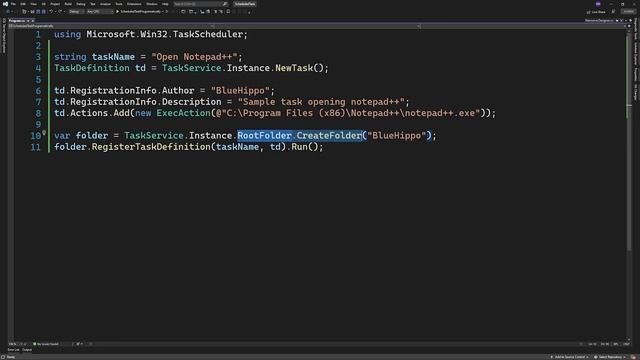
Task: Open the Extensions menu
Action: click(134, 4)
